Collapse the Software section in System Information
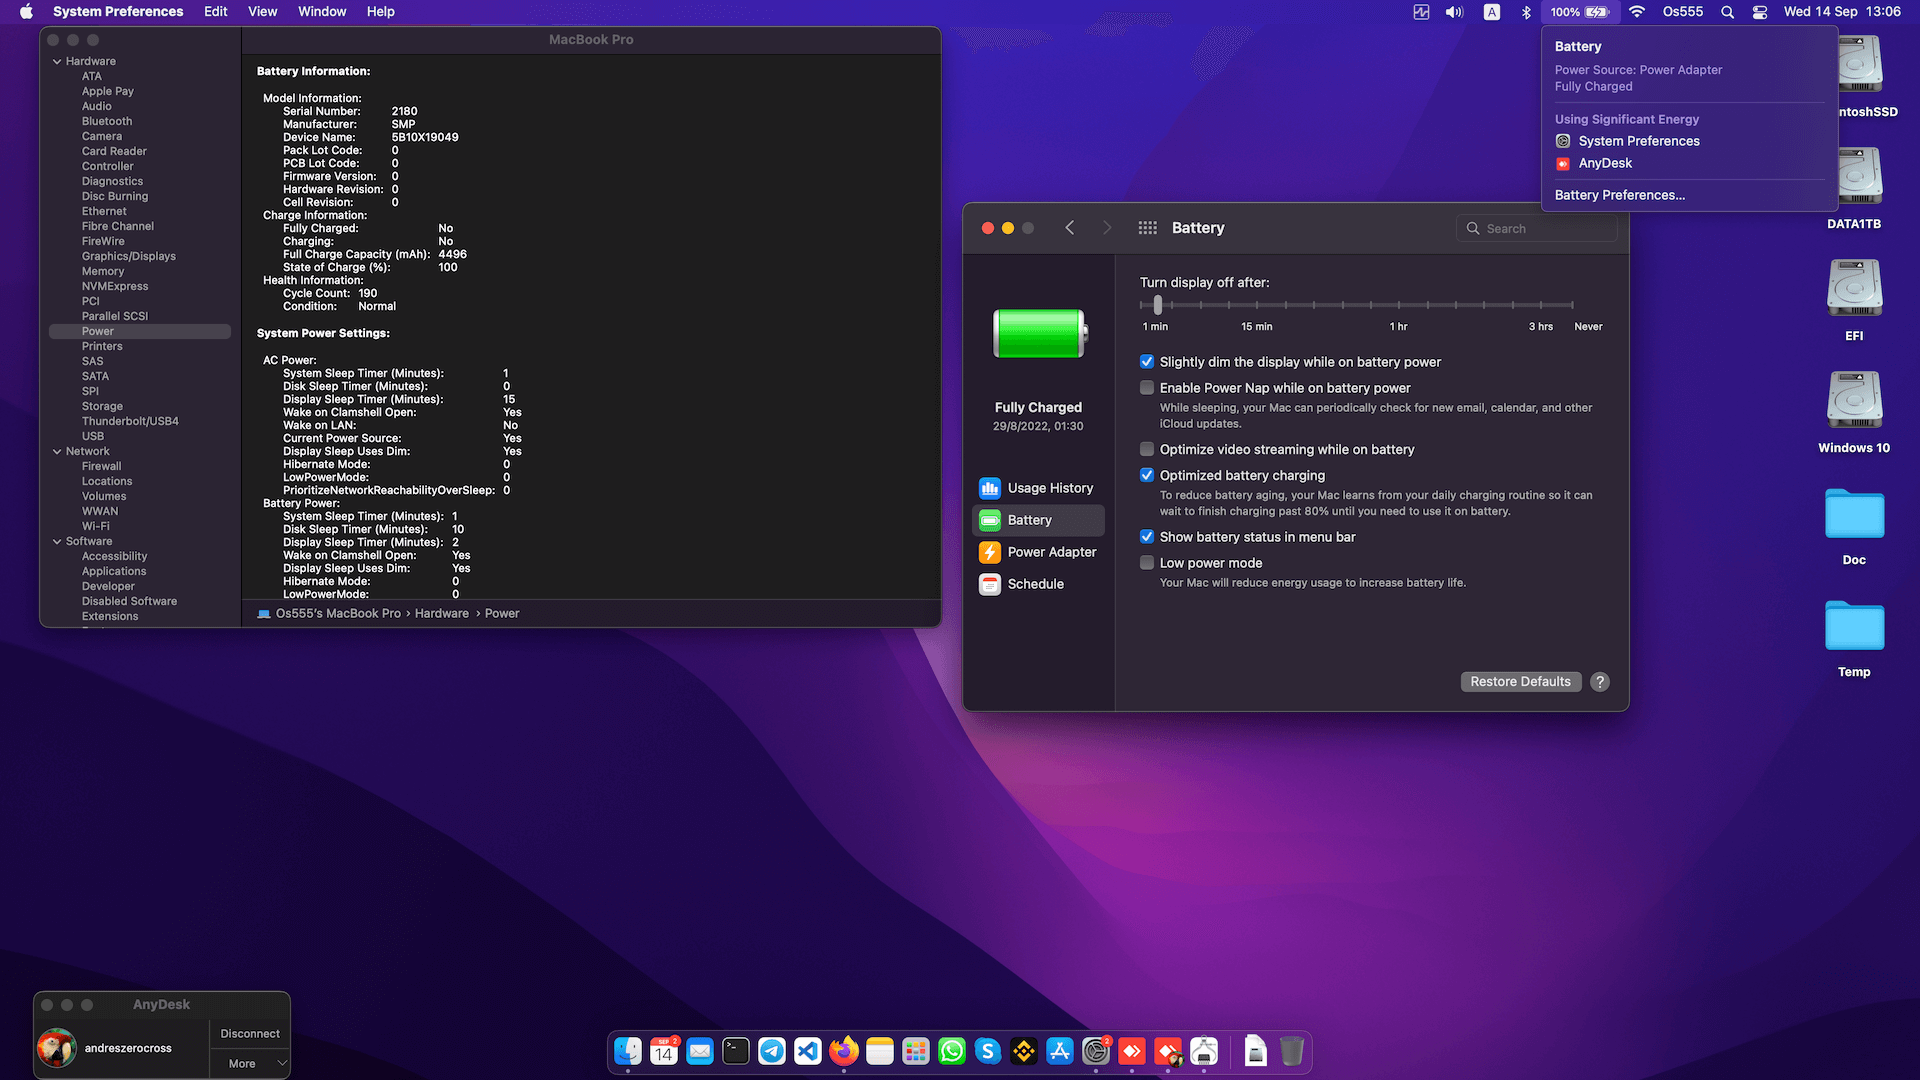 [58, 541]
